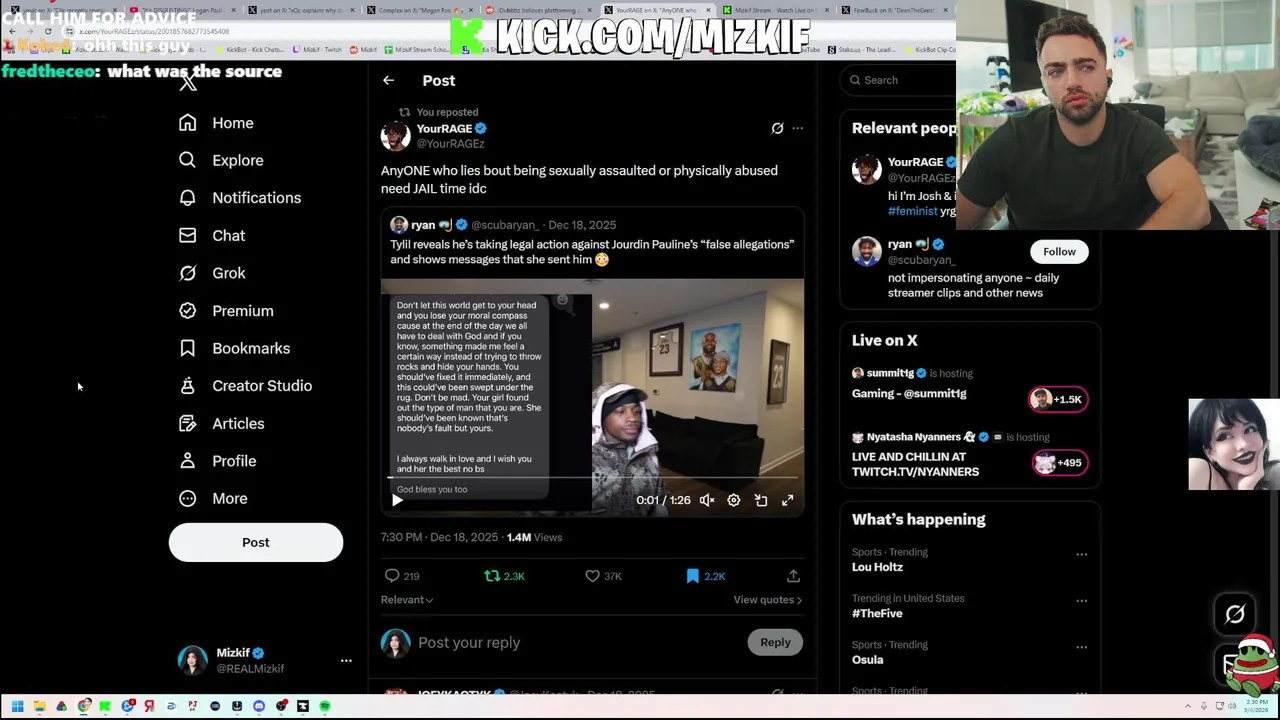Open picture-in-picture for the video

[x=760, y=500]
